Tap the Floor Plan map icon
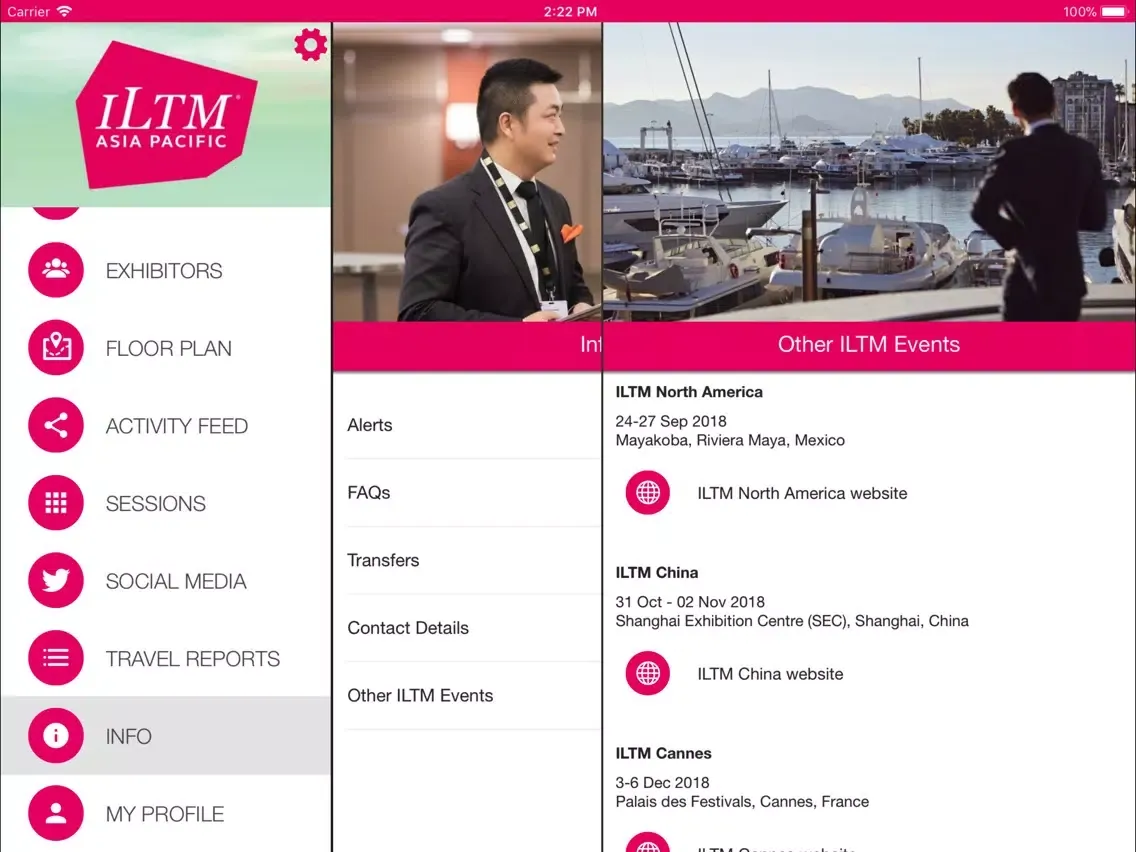The image size is (1136, 852). (56, 348)
